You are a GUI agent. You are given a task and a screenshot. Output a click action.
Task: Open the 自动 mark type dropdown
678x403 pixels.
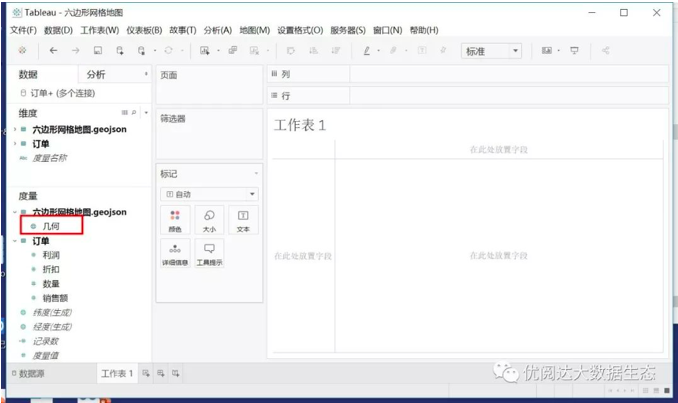coord(209,194)
